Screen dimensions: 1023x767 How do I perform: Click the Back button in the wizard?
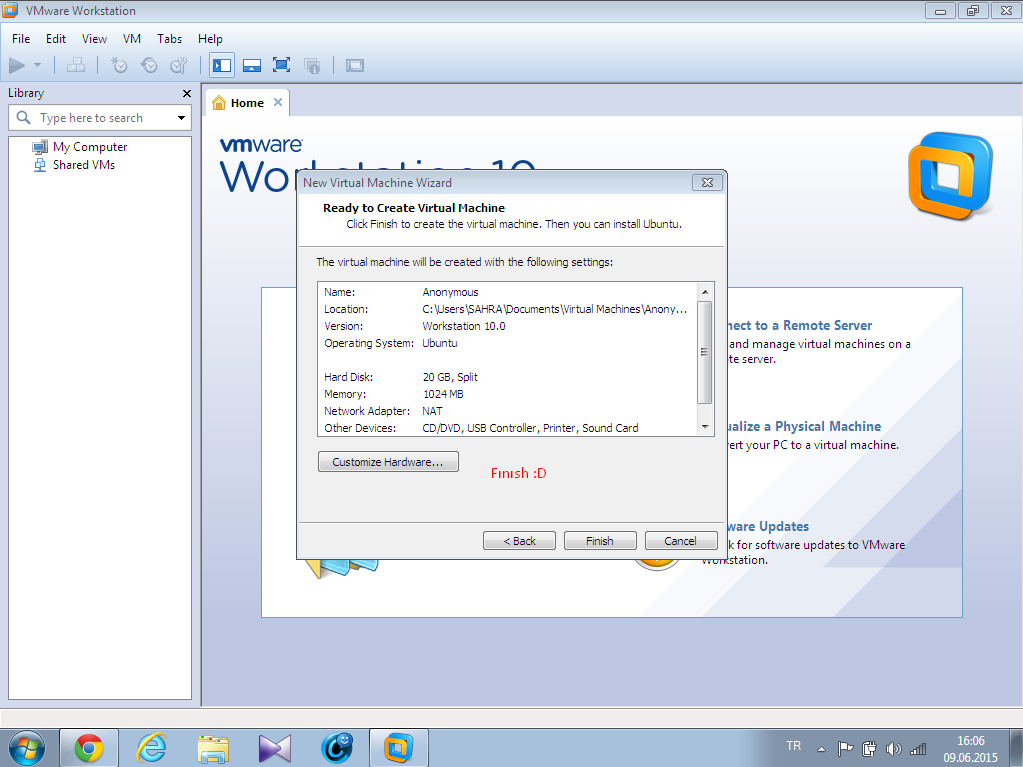coord(519,541)
